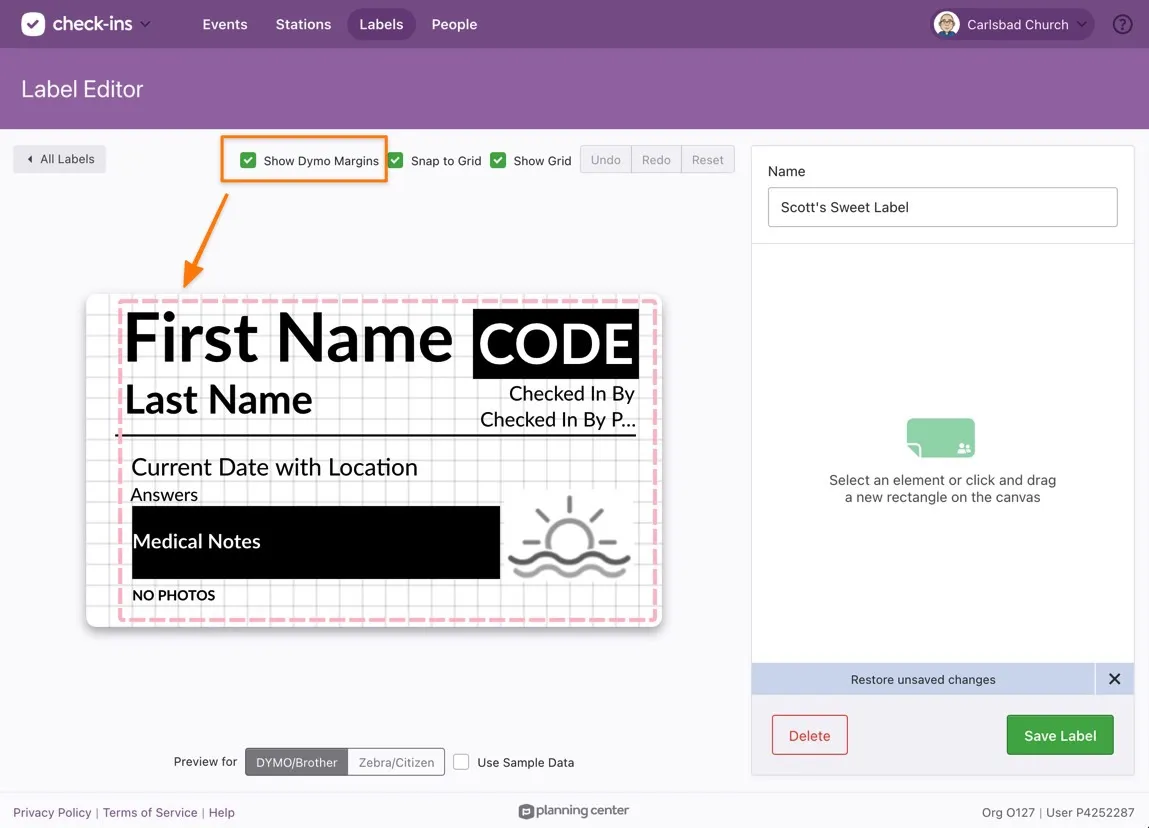Disable the Snap to Grid checkbox

(396, 160)
